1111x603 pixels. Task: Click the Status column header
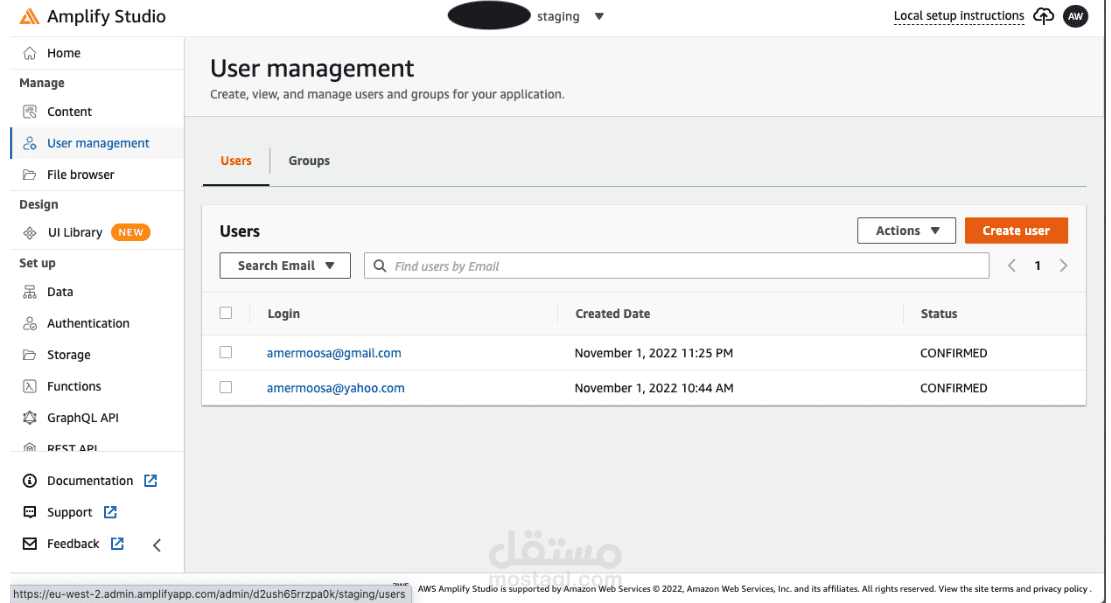point(939,314)
